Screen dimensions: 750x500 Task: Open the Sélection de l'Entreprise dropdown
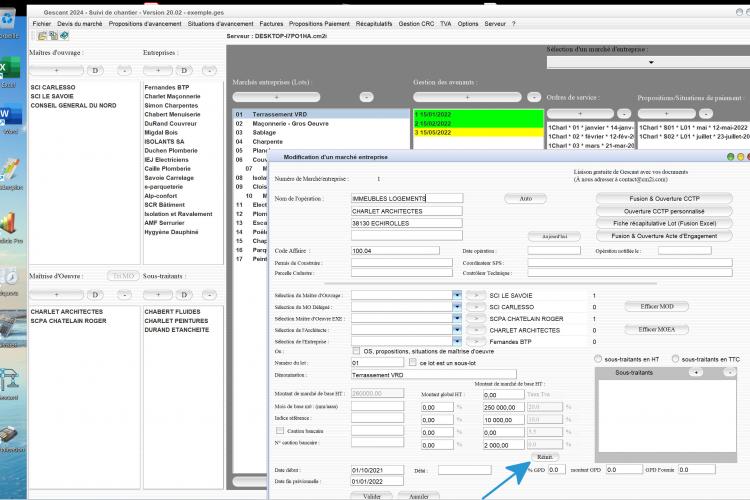tap(457, 341)
